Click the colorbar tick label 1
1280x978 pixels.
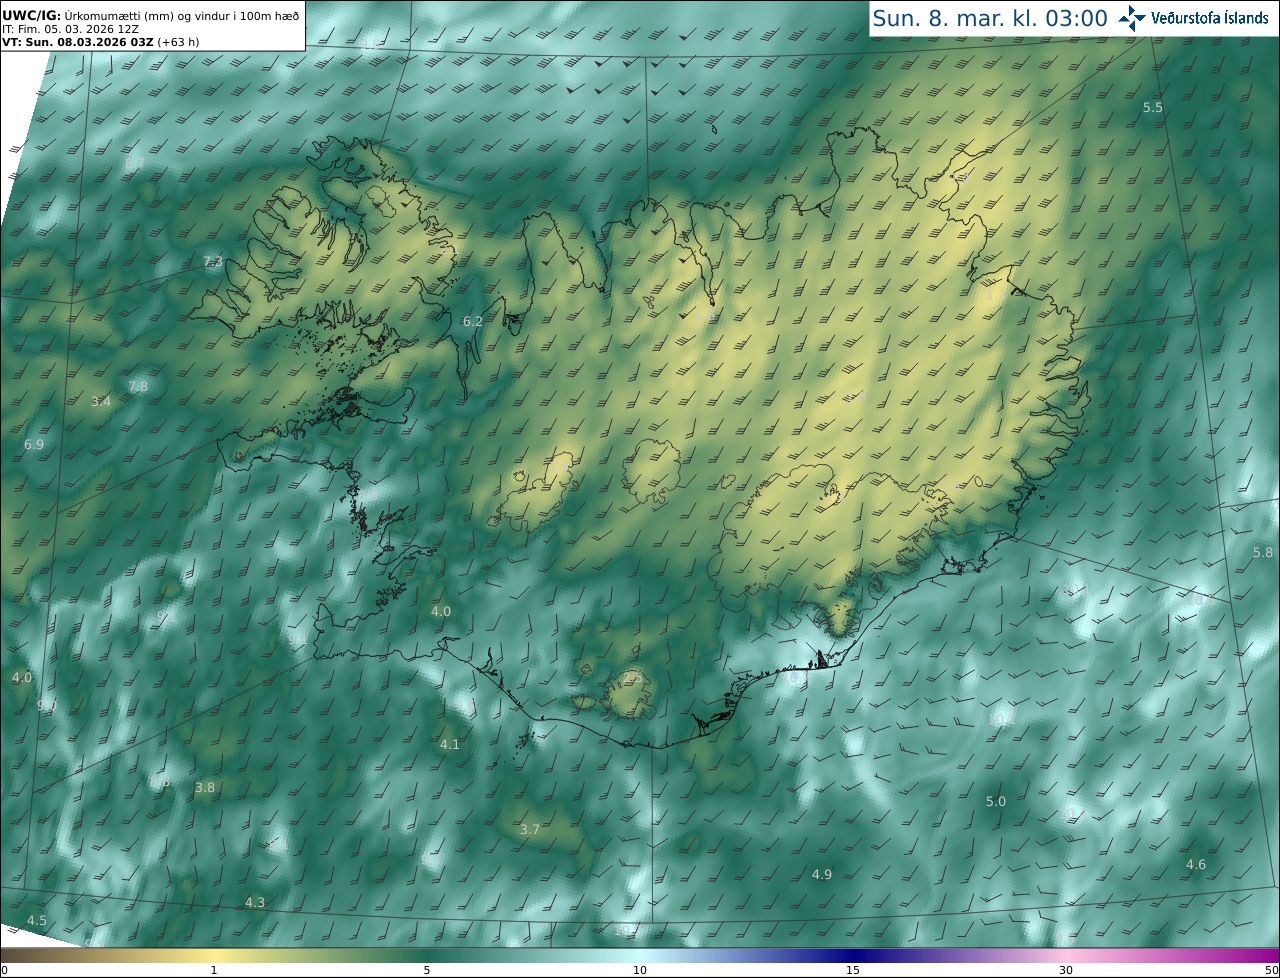click(x=214, y=970)
